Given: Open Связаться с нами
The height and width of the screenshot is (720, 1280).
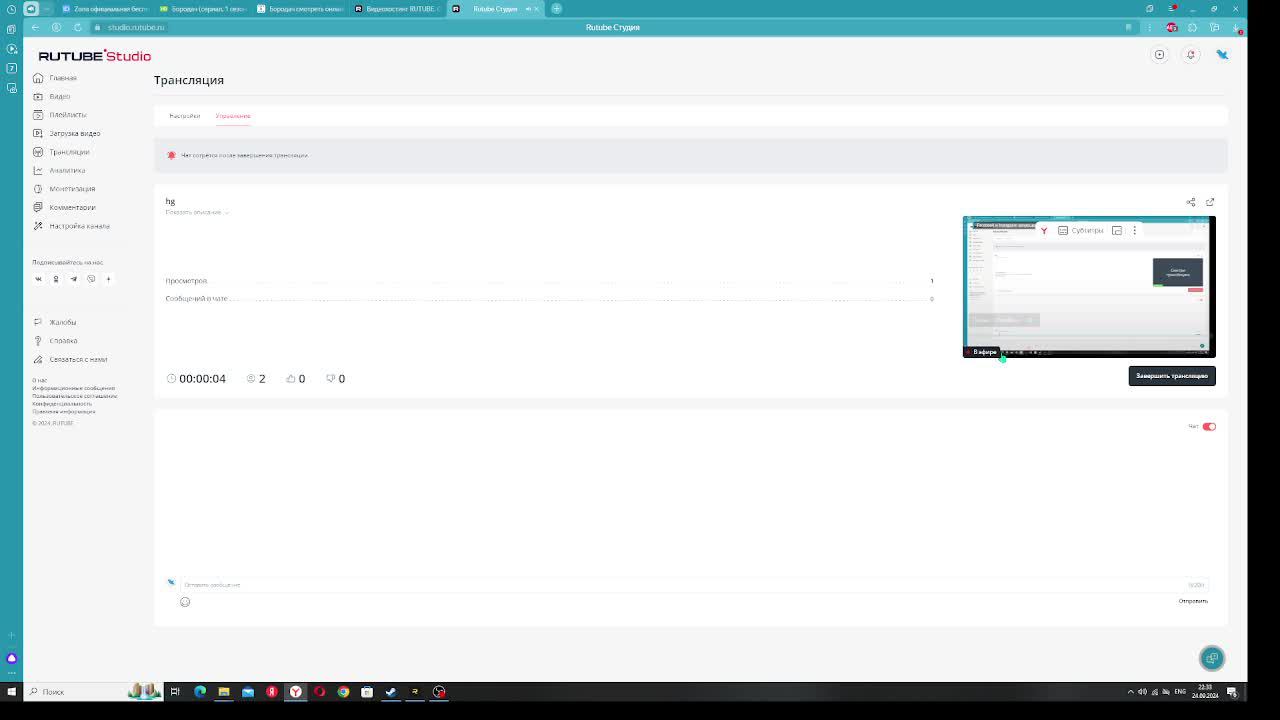Looking at the screenshot, I should pos(78,359).
